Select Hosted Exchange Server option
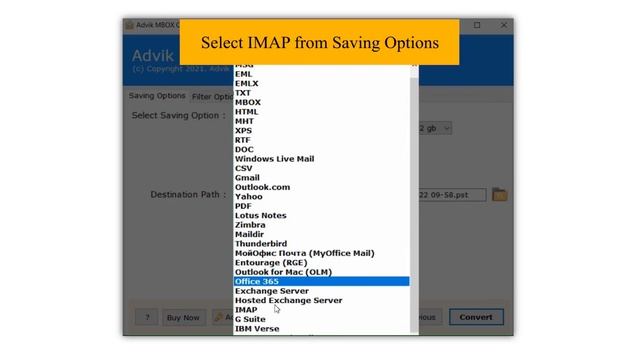The width and height of the screenshot is (640, 360). coord(322,300)
